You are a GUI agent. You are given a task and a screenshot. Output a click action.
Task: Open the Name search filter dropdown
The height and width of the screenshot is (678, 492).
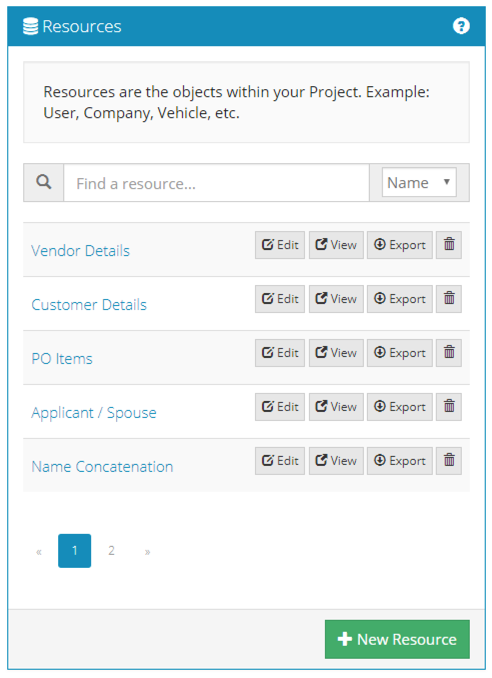tap(419, 182)
